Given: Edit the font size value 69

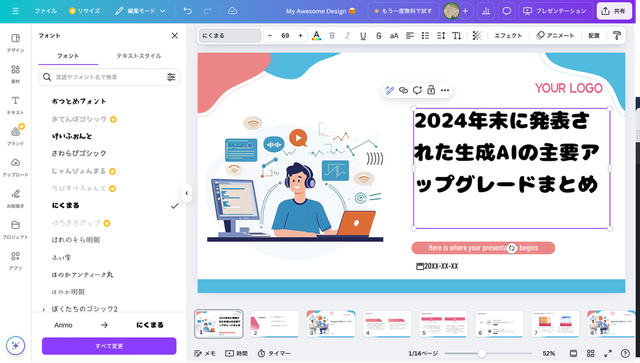Looking at the screenshot, I should [285, 36].
